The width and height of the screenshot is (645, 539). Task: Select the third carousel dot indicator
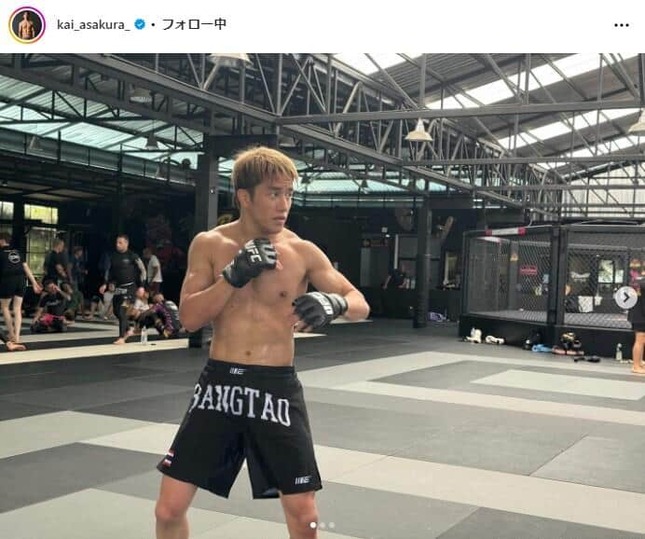point(332,525)
